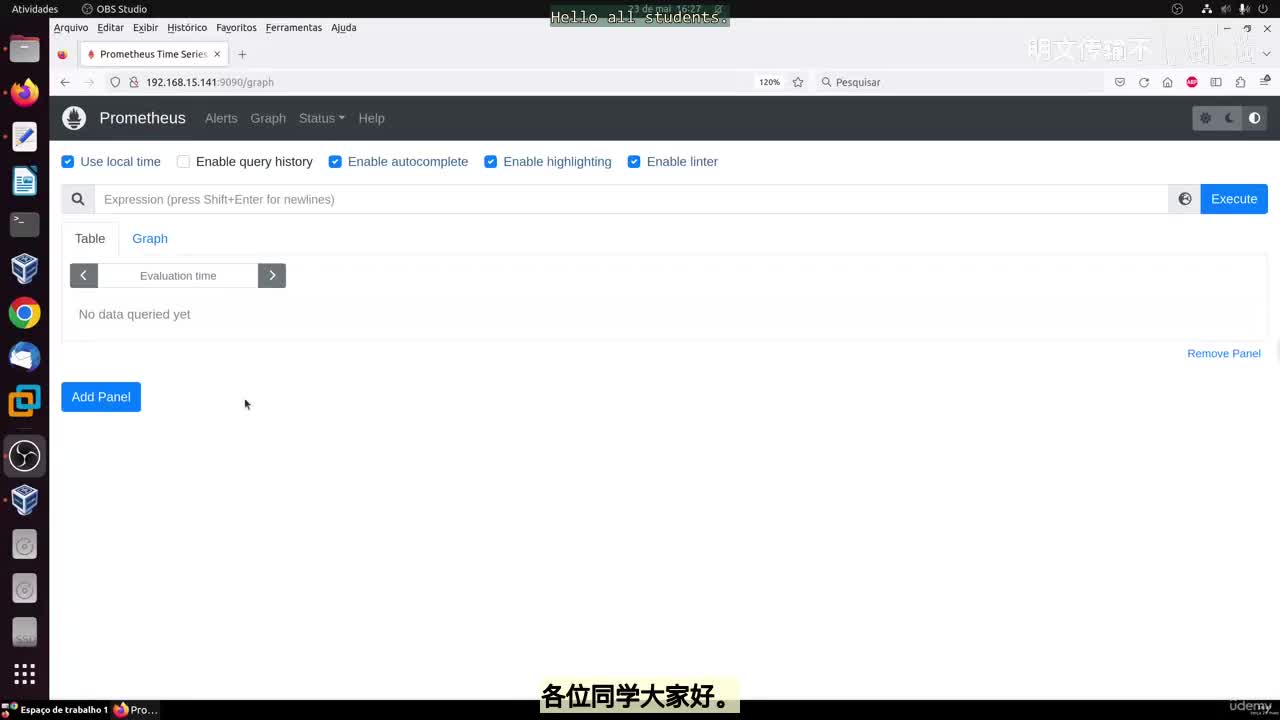Click the Prometheus brand title

coord(142,118)
